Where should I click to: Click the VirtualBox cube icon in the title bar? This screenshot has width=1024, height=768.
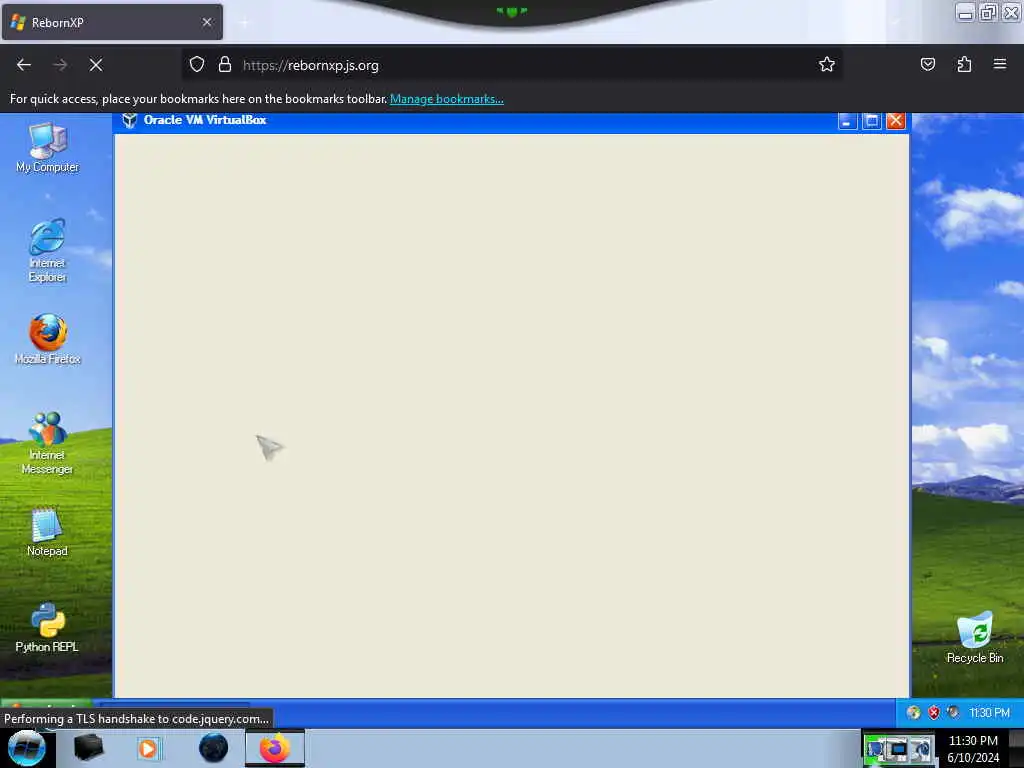click(x=129, y=120)
